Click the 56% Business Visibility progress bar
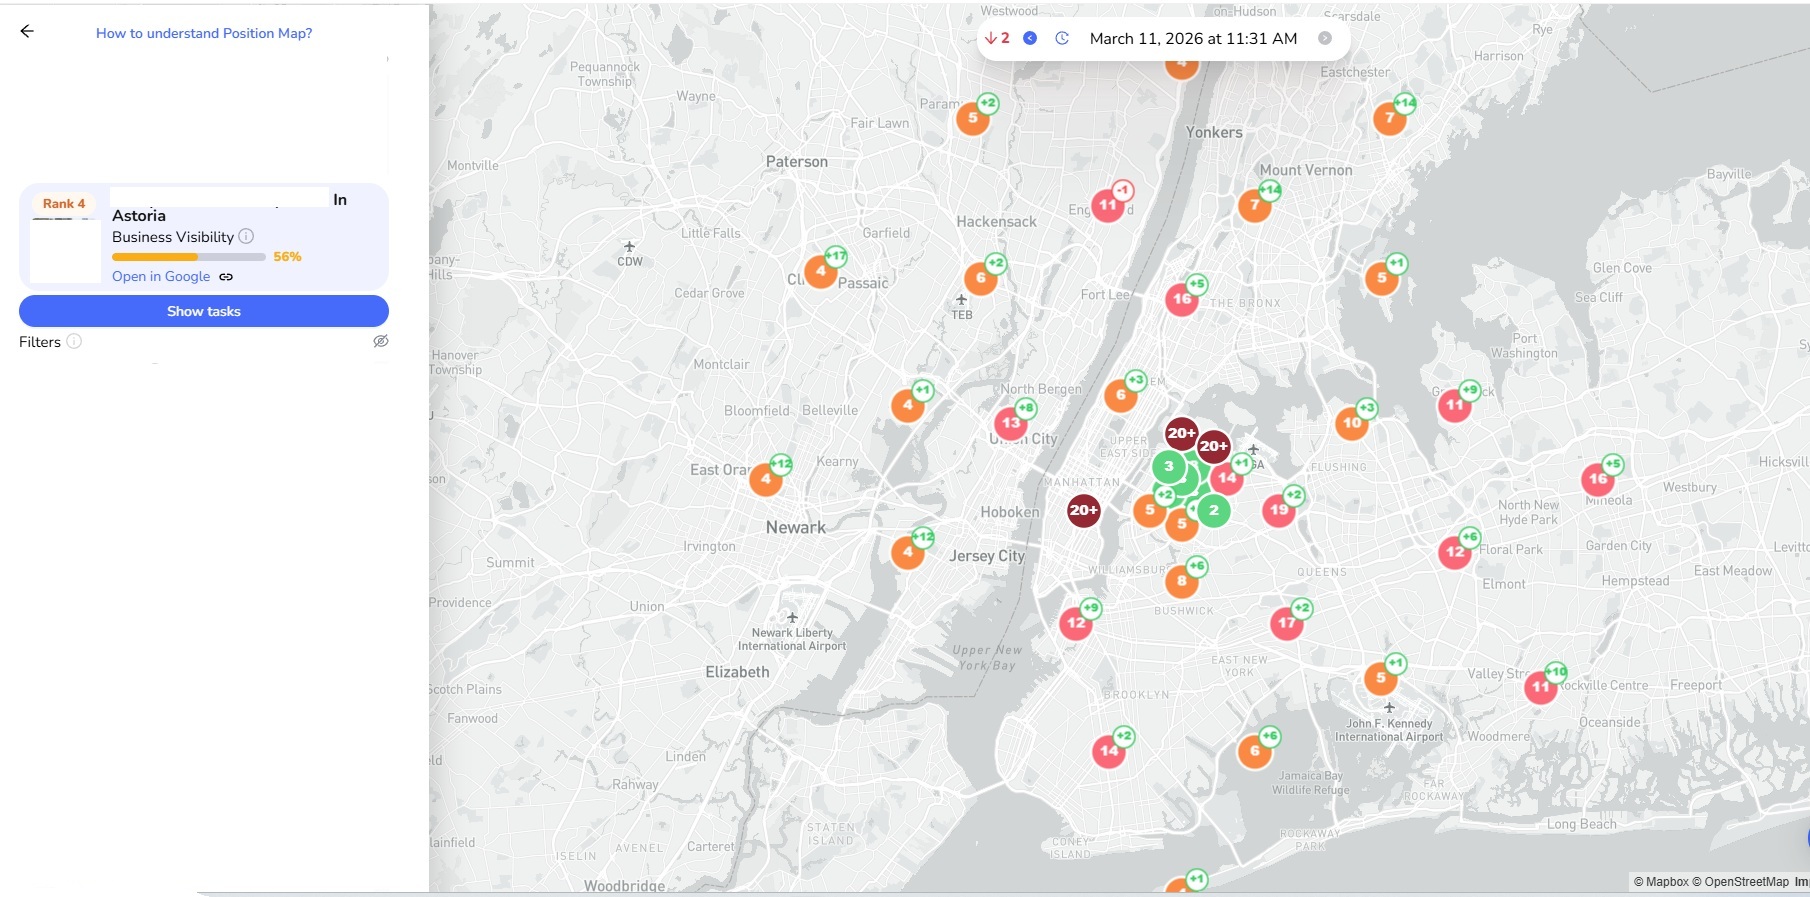Viewport: 1810px width, 897px height. [189, 257]
